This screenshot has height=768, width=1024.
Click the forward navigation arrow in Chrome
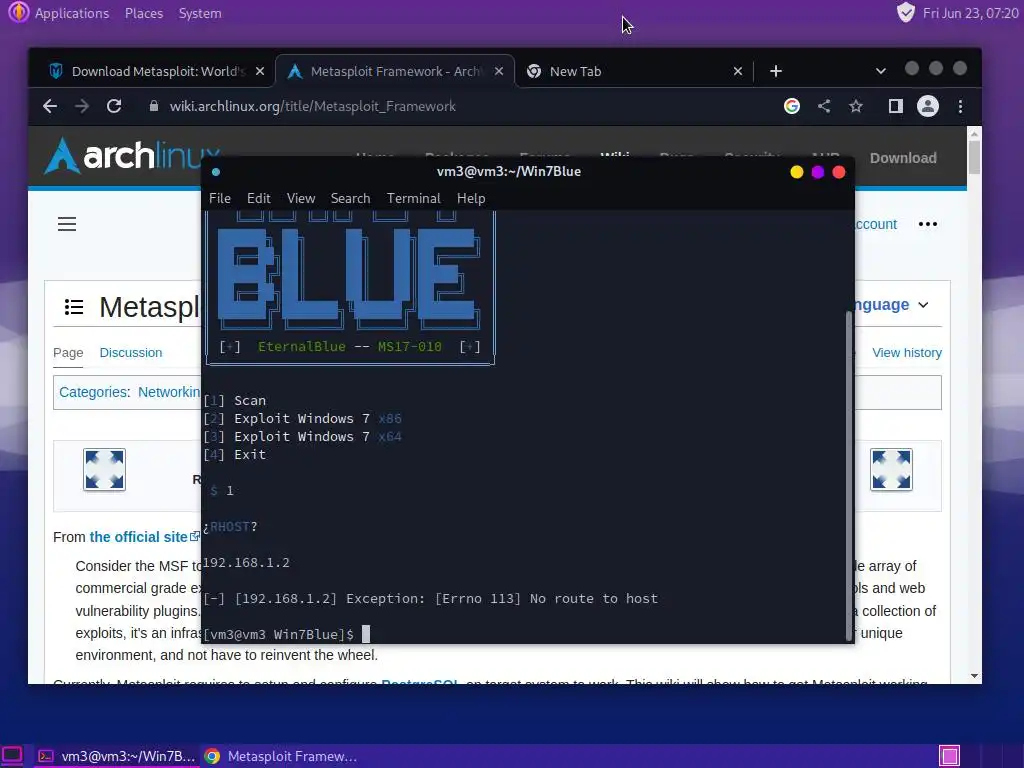coord(82,106)
